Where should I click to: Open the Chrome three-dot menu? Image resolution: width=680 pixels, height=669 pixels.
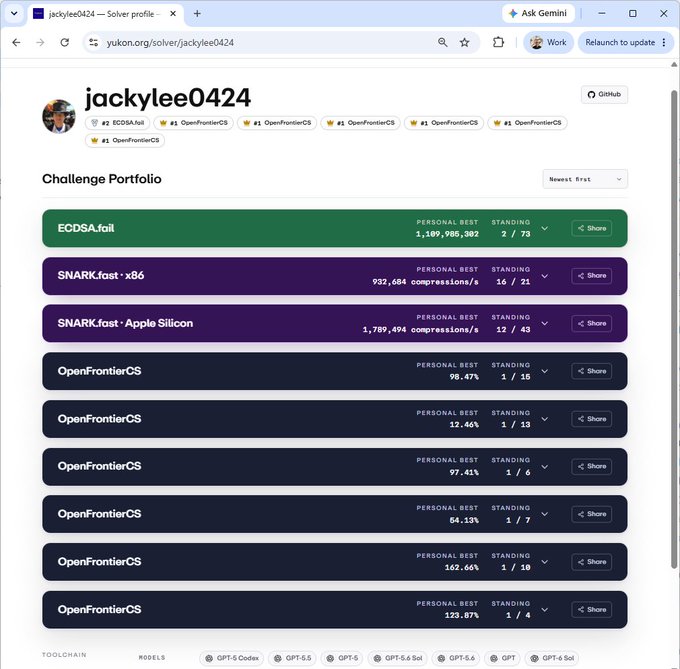(x=664, y=42)
